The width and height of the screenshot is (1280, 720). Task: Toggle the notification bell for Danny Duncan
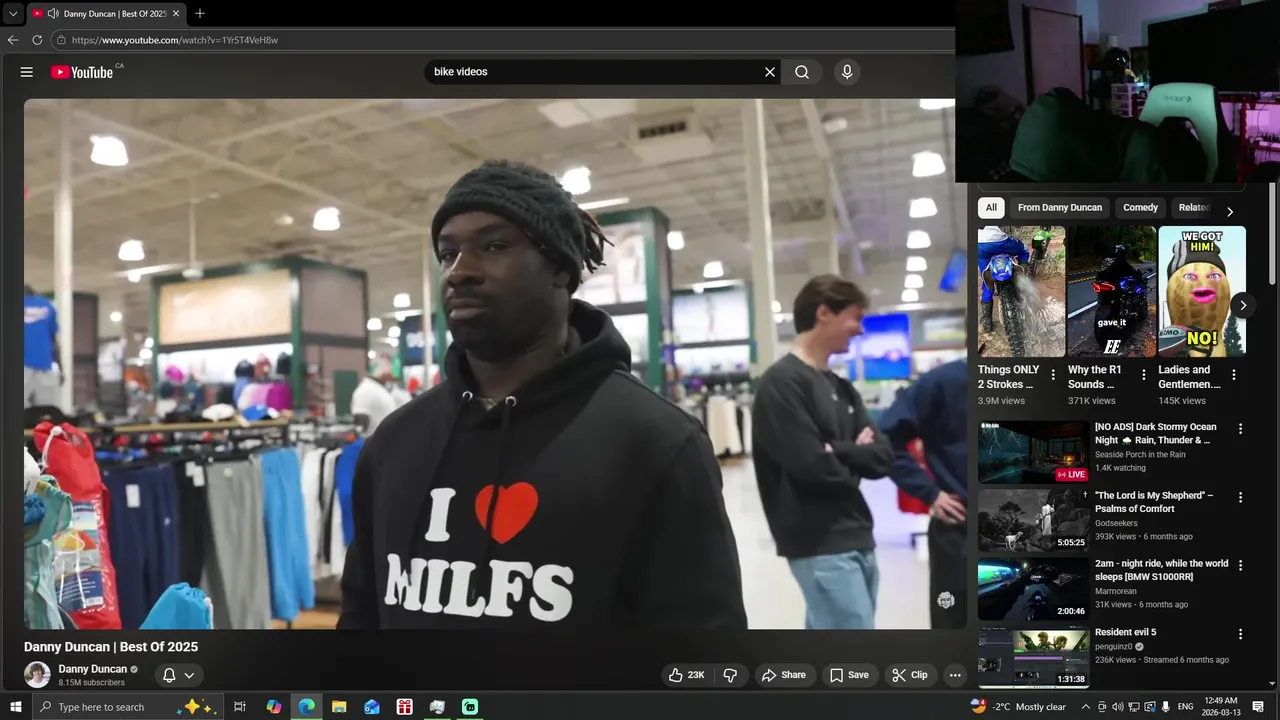click(x=169, y=675)
